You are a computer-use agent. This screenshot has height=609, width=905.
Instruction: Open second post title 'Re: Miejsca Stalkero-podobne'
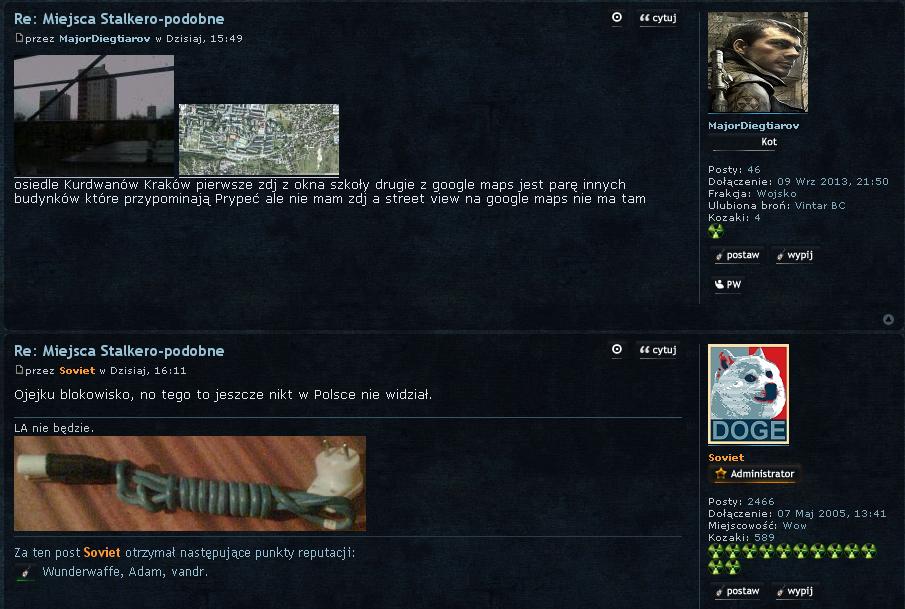[x=119, y=351]
